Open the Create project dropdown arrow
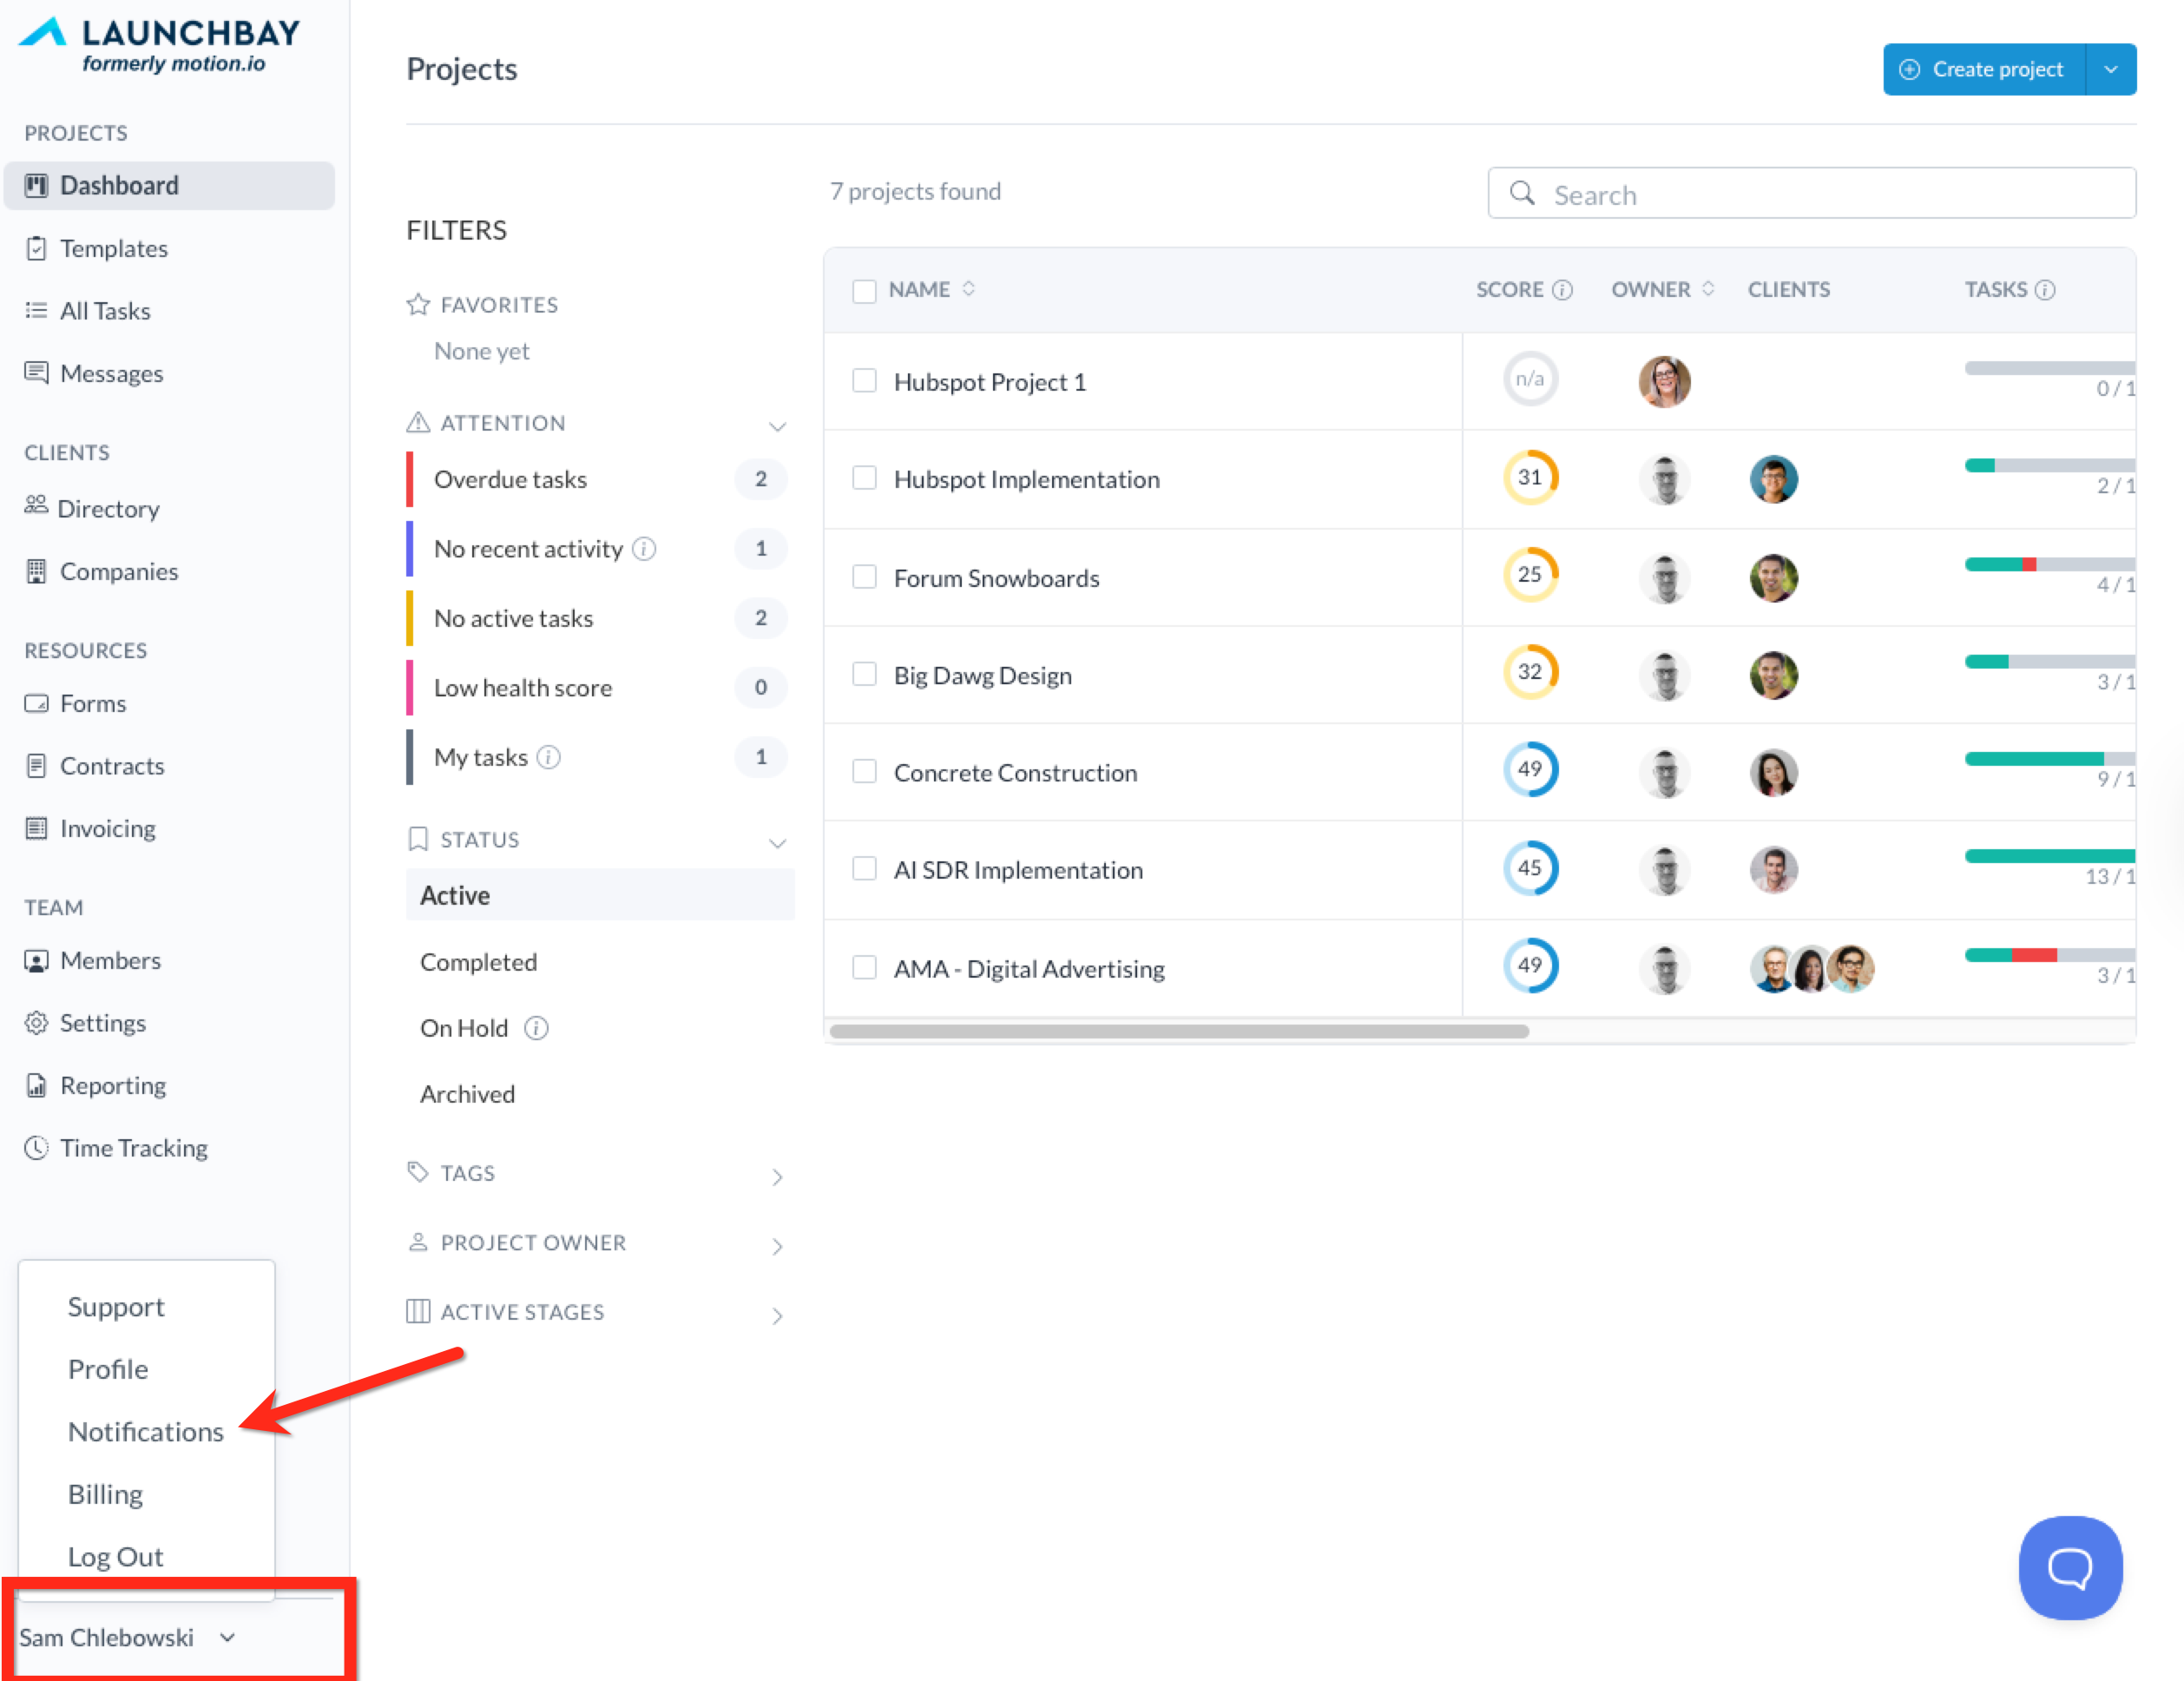2184x1681 pixels. pyautogui.click(x=2110, y=69)
